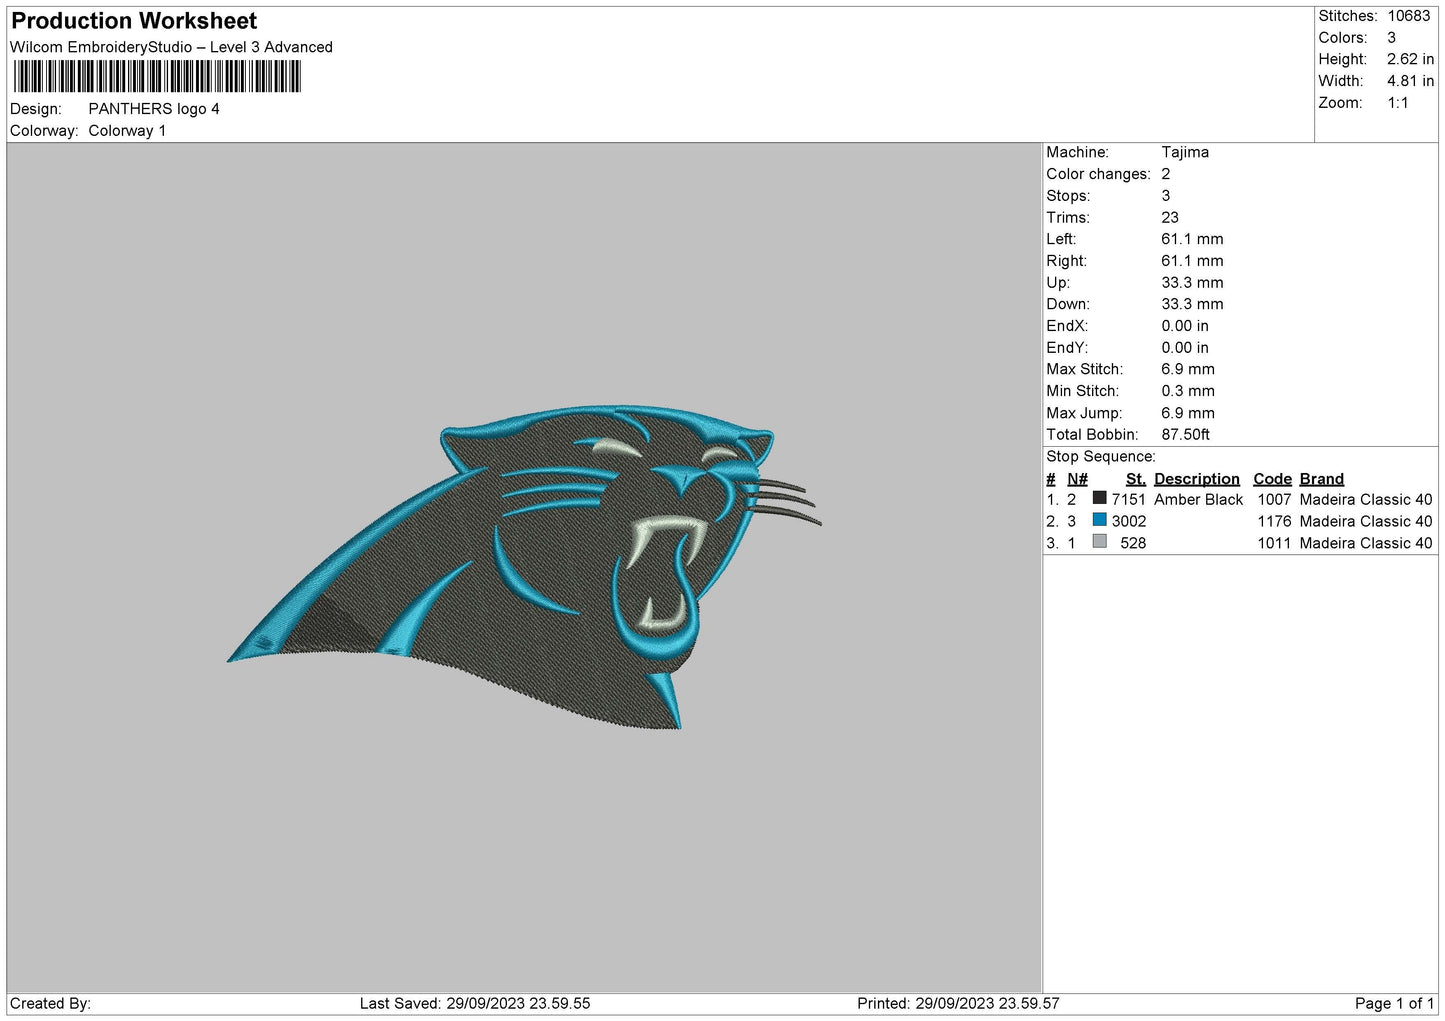The width and height of the screenshot is (1445, 1021).
Task: Click thread code 1011
Action: [1274, 543]
